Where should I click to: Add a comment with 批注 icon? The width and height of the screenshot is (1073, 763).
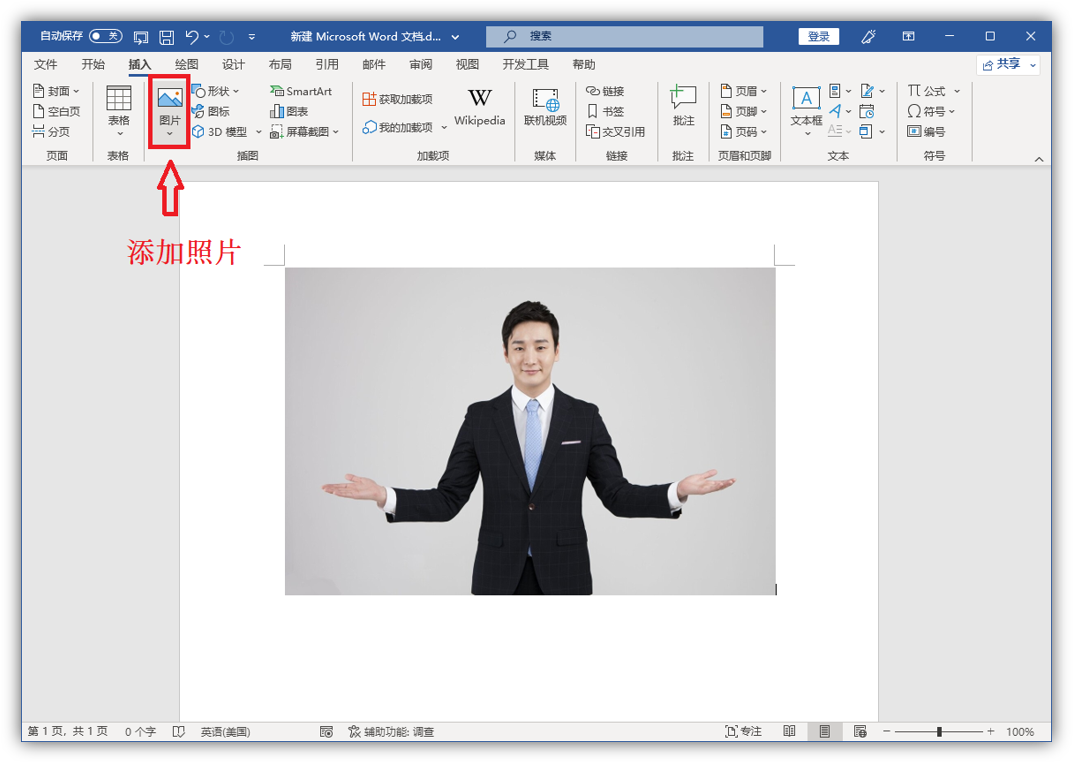click(683, 106)
